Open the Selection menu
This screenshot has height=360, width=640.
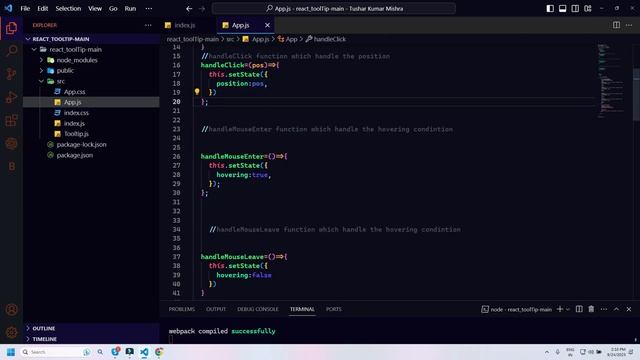tap(68, 9)
